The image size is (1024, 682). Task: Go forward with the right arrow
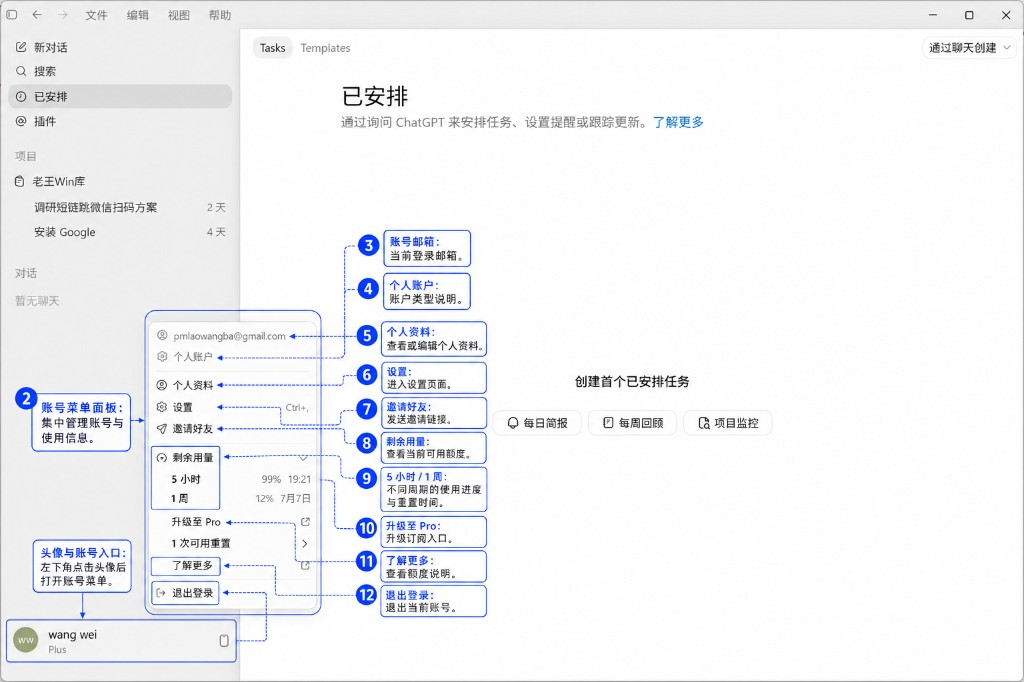(63, 14)
